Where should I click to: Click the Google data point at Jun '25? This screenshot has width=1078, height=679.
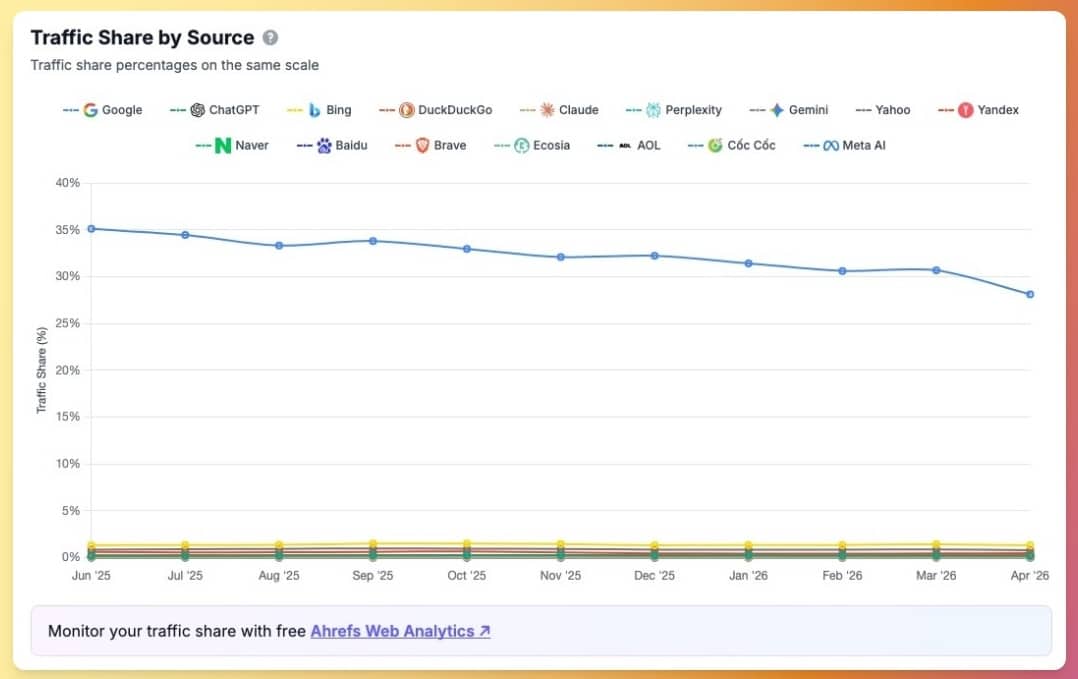pos(91,229)
